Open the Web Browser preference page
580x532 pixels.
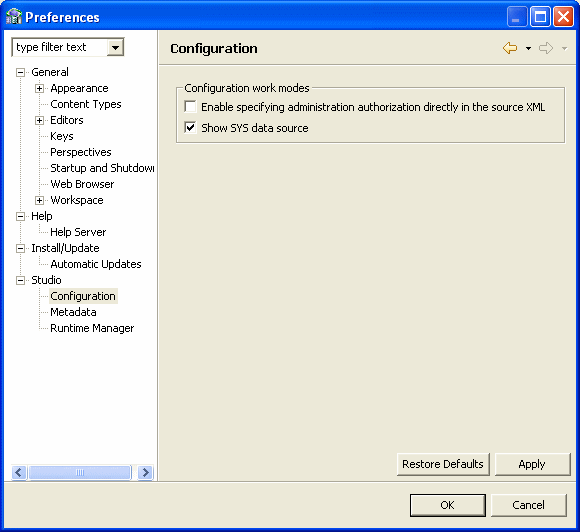pyautogui.click(x=82, y=184)
